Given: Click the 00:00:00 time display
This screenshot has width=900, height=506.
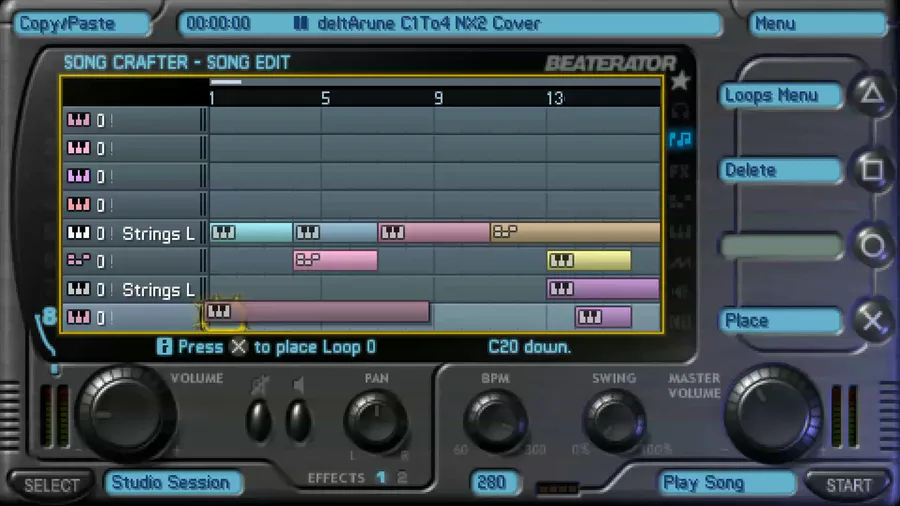Looking at the screenshot, I should pos(218,24).
